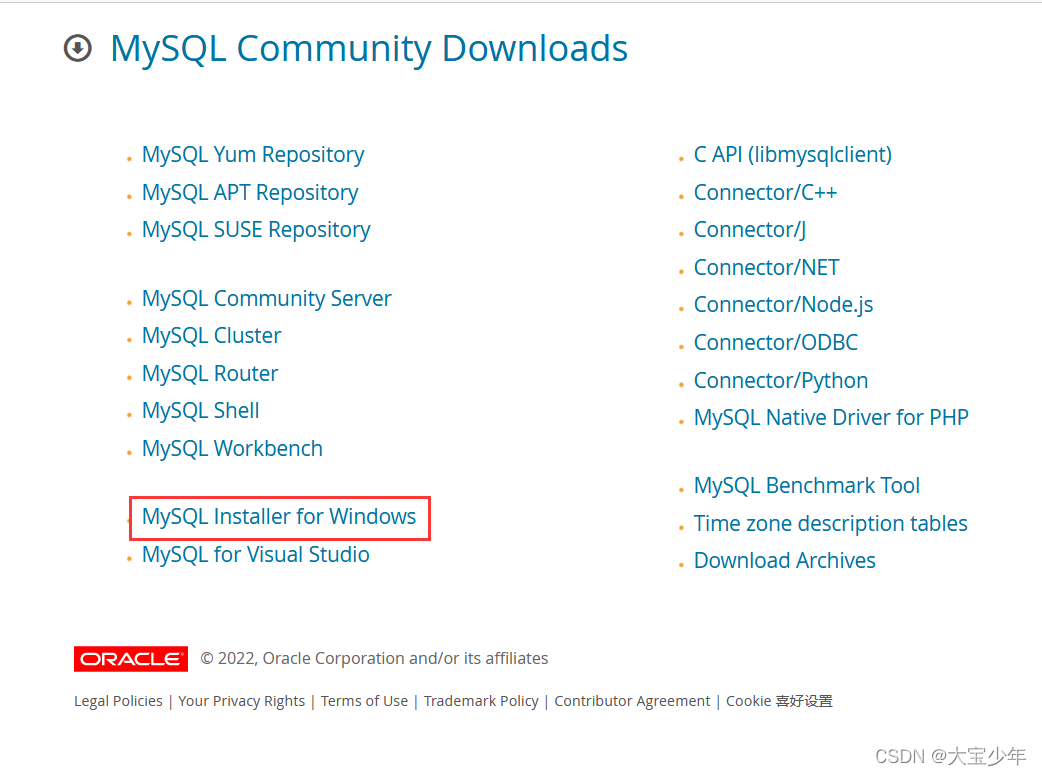Click the Oracle Corporation copyright text
The image size is (1042, 776).
coord(374,658)
